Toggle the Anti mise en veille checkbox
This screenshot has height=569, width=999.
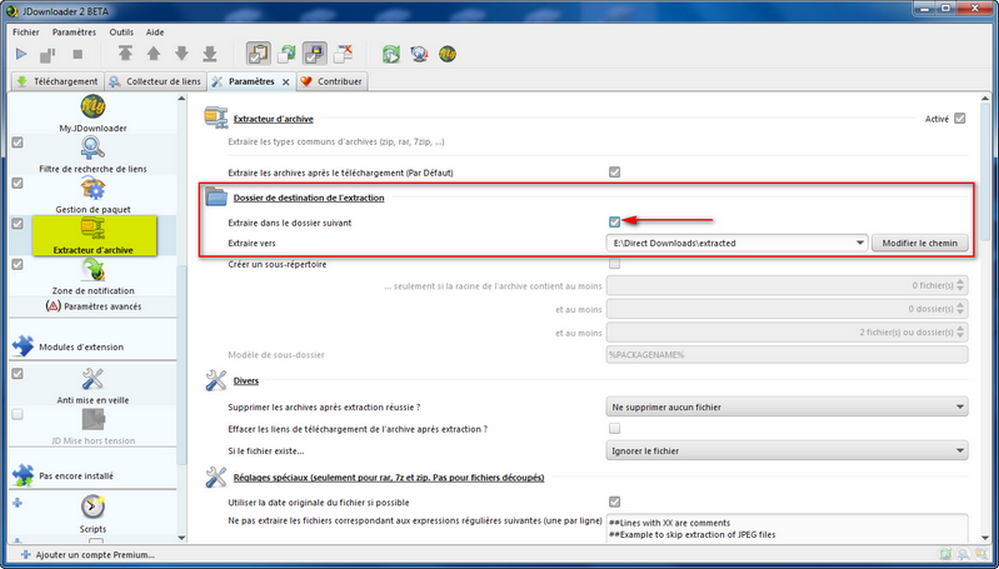(17, 373)
